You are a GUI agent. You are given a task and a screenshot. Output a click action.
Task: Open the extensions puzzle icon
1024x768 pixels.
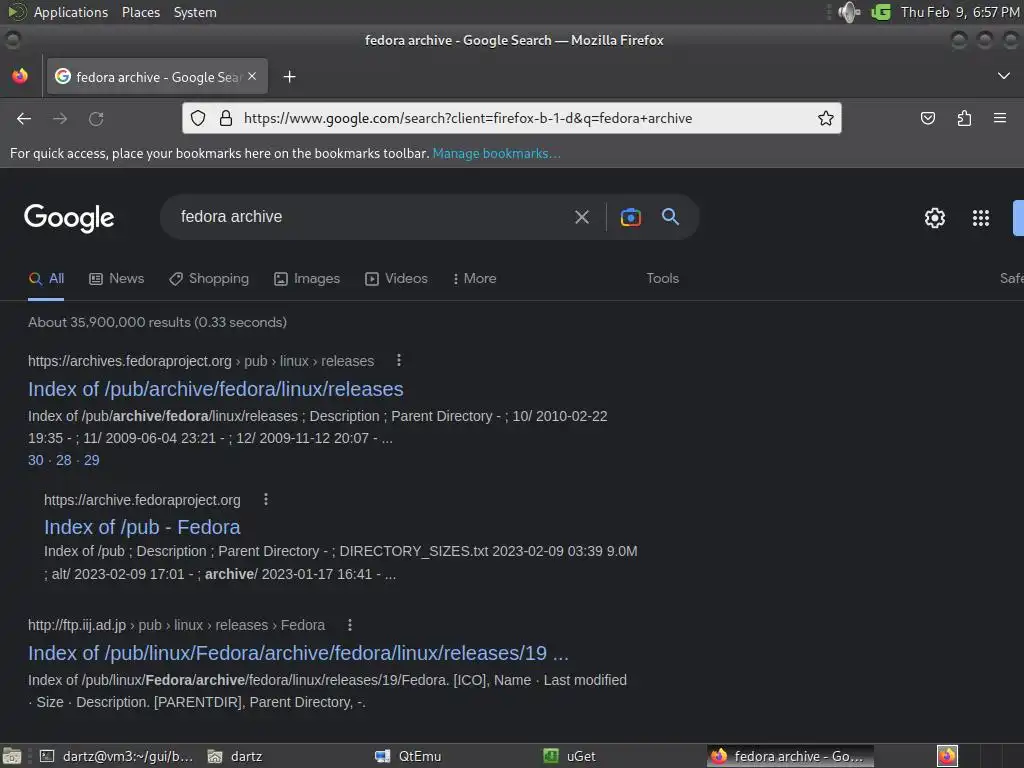pos(964,118)
